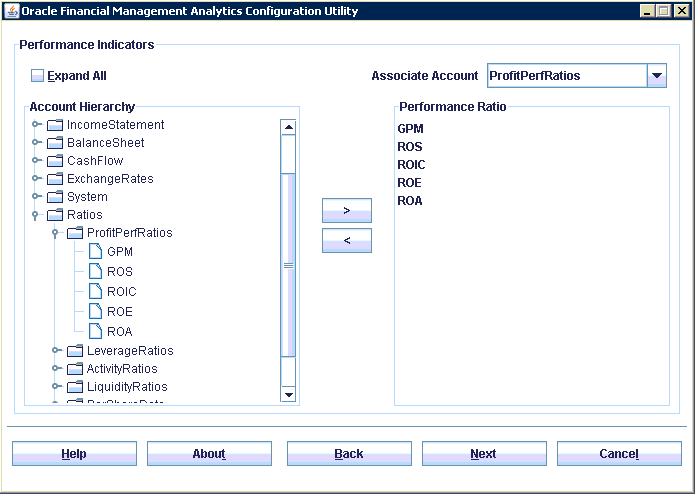
Task: Enable the Expand All checkbox
Action: point(37,76)
